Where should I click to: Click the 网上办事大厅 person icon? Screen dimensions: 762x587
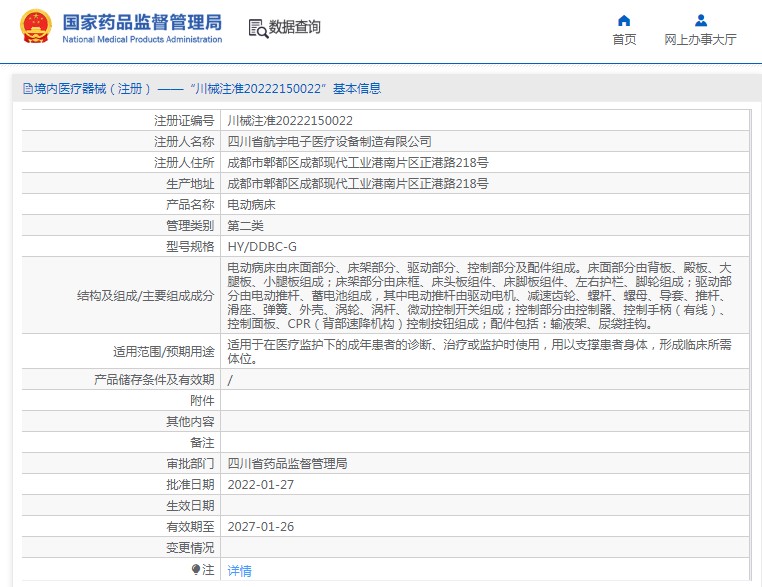(700, 20)
